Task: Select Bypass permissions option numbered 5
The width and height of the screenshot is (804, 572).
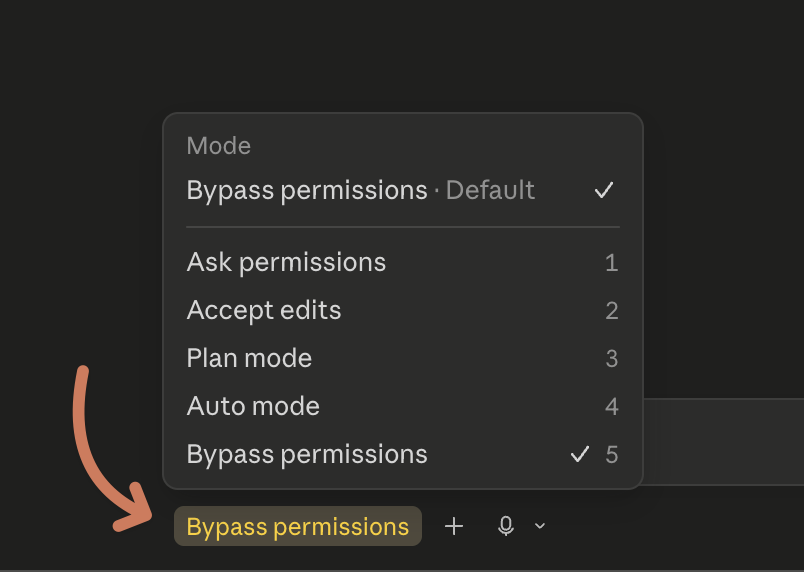Action: (x=403, y=455)
